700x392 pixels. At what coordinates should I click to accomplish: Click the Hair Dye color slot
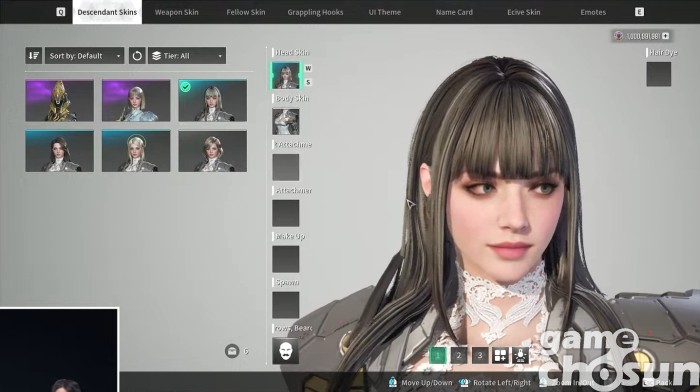coord(658,74)
